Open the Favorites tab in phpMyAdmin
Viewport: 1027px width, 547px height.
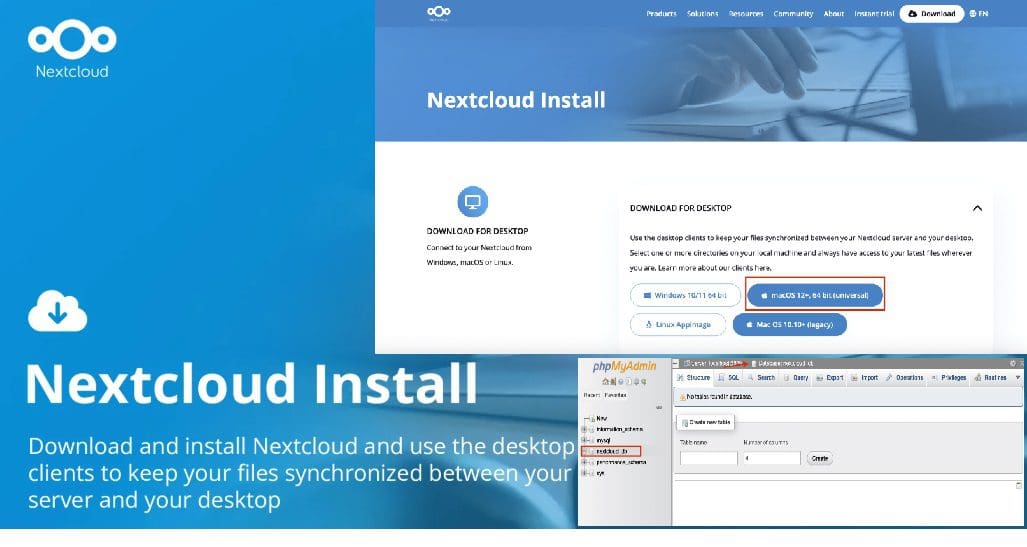(616, 395)
